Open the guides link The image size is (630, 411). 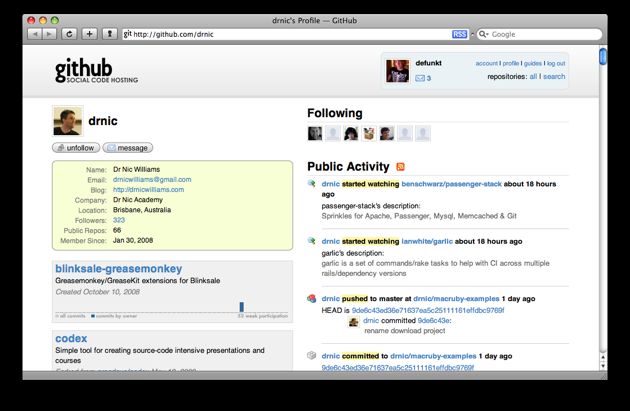[533, 63]
